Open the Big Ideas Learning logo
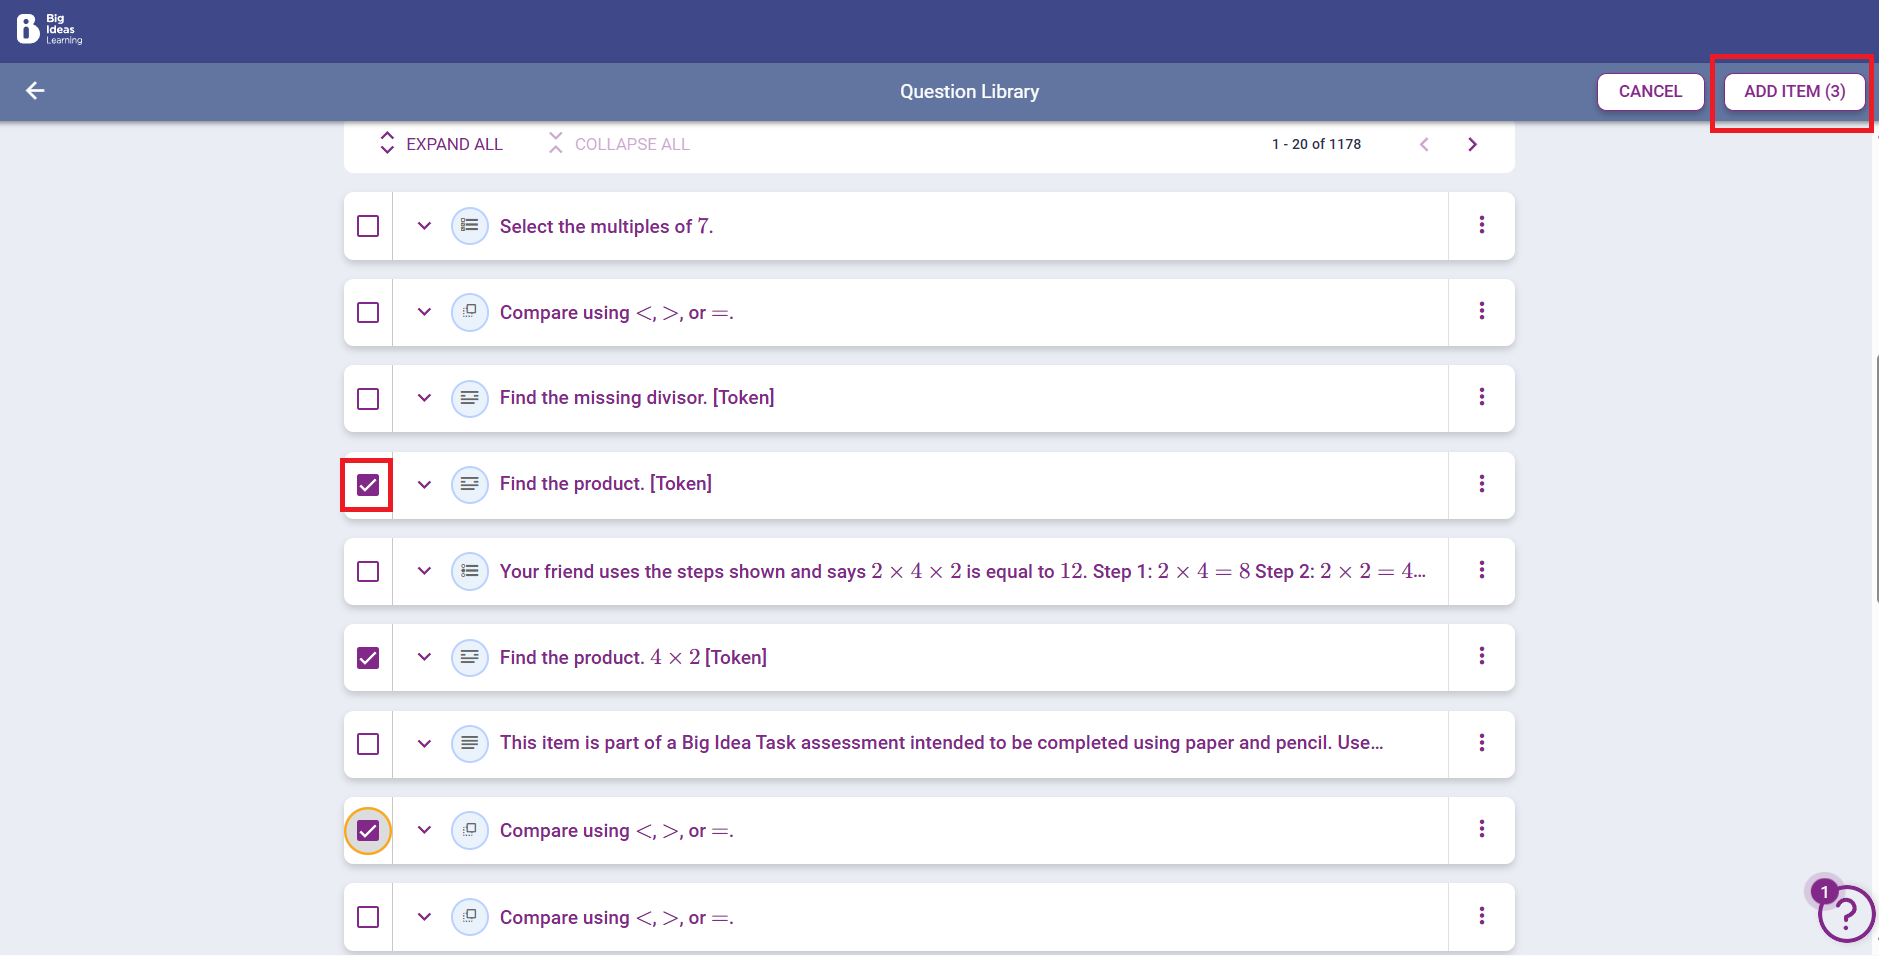 coord(49,29)
